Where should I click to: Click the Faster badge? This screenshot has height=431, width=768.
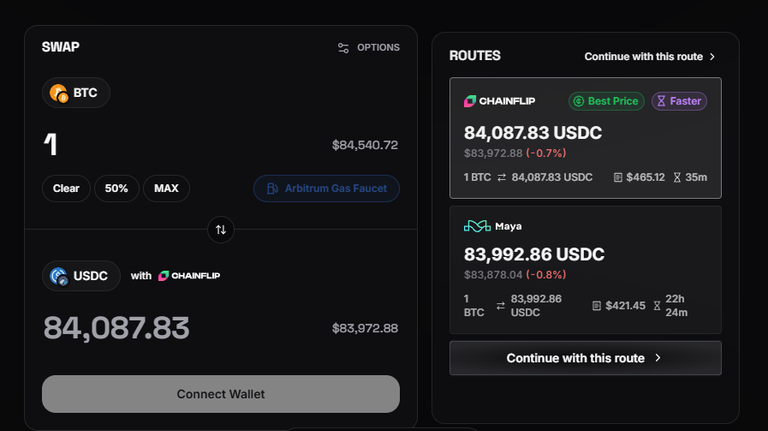click(679, 101)
